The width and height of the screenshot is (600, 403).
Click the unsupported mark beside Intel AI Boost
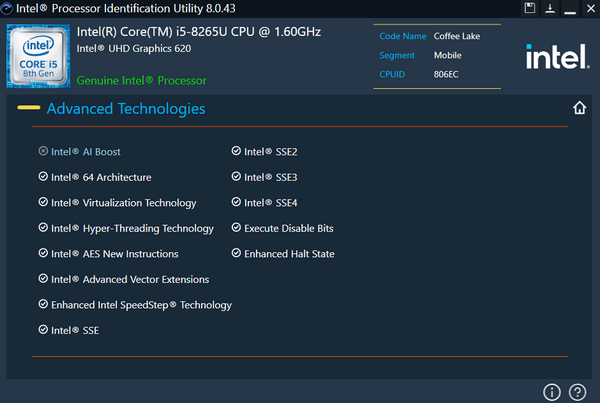[x=43, y=152]
